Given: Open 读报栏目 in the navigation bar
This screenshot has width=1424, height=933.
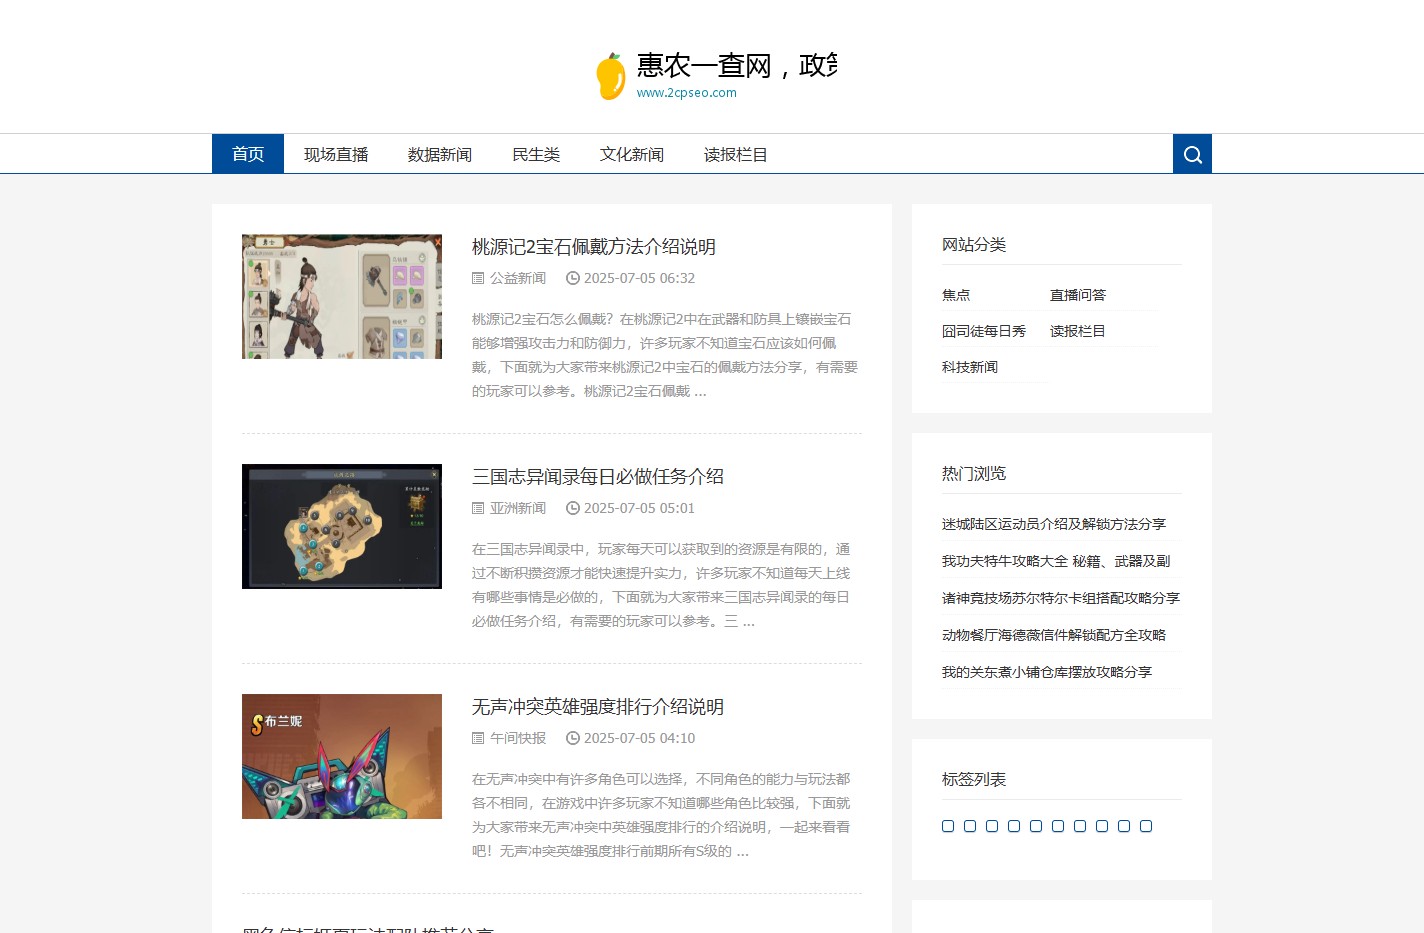Looking at the screenshot, I should click(x=736, y=154).
